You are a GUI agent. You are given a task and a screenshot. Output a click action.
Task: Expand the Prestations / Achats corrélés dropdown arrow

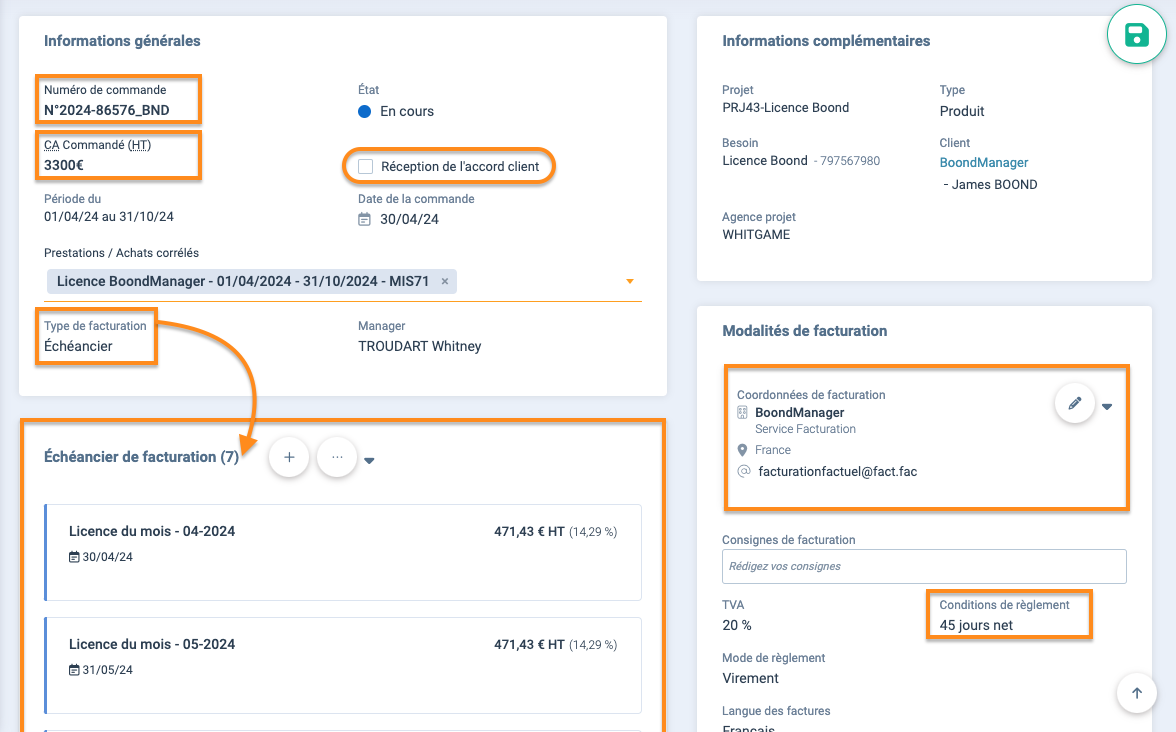630,281
